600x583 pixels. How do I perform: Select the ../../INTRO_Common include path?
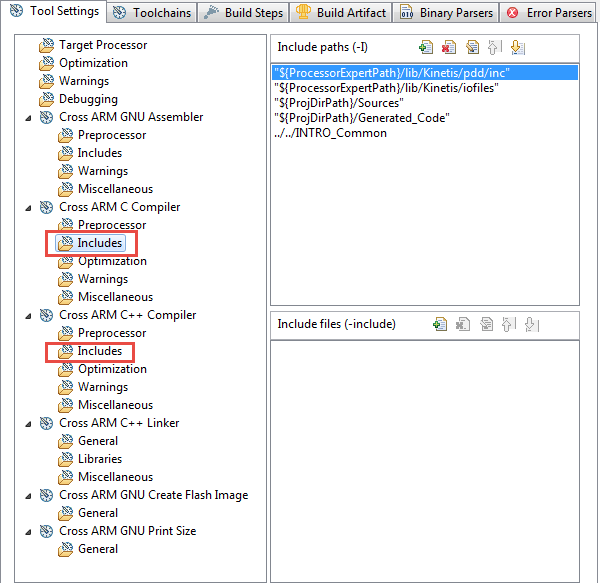(x=425, y=133)
